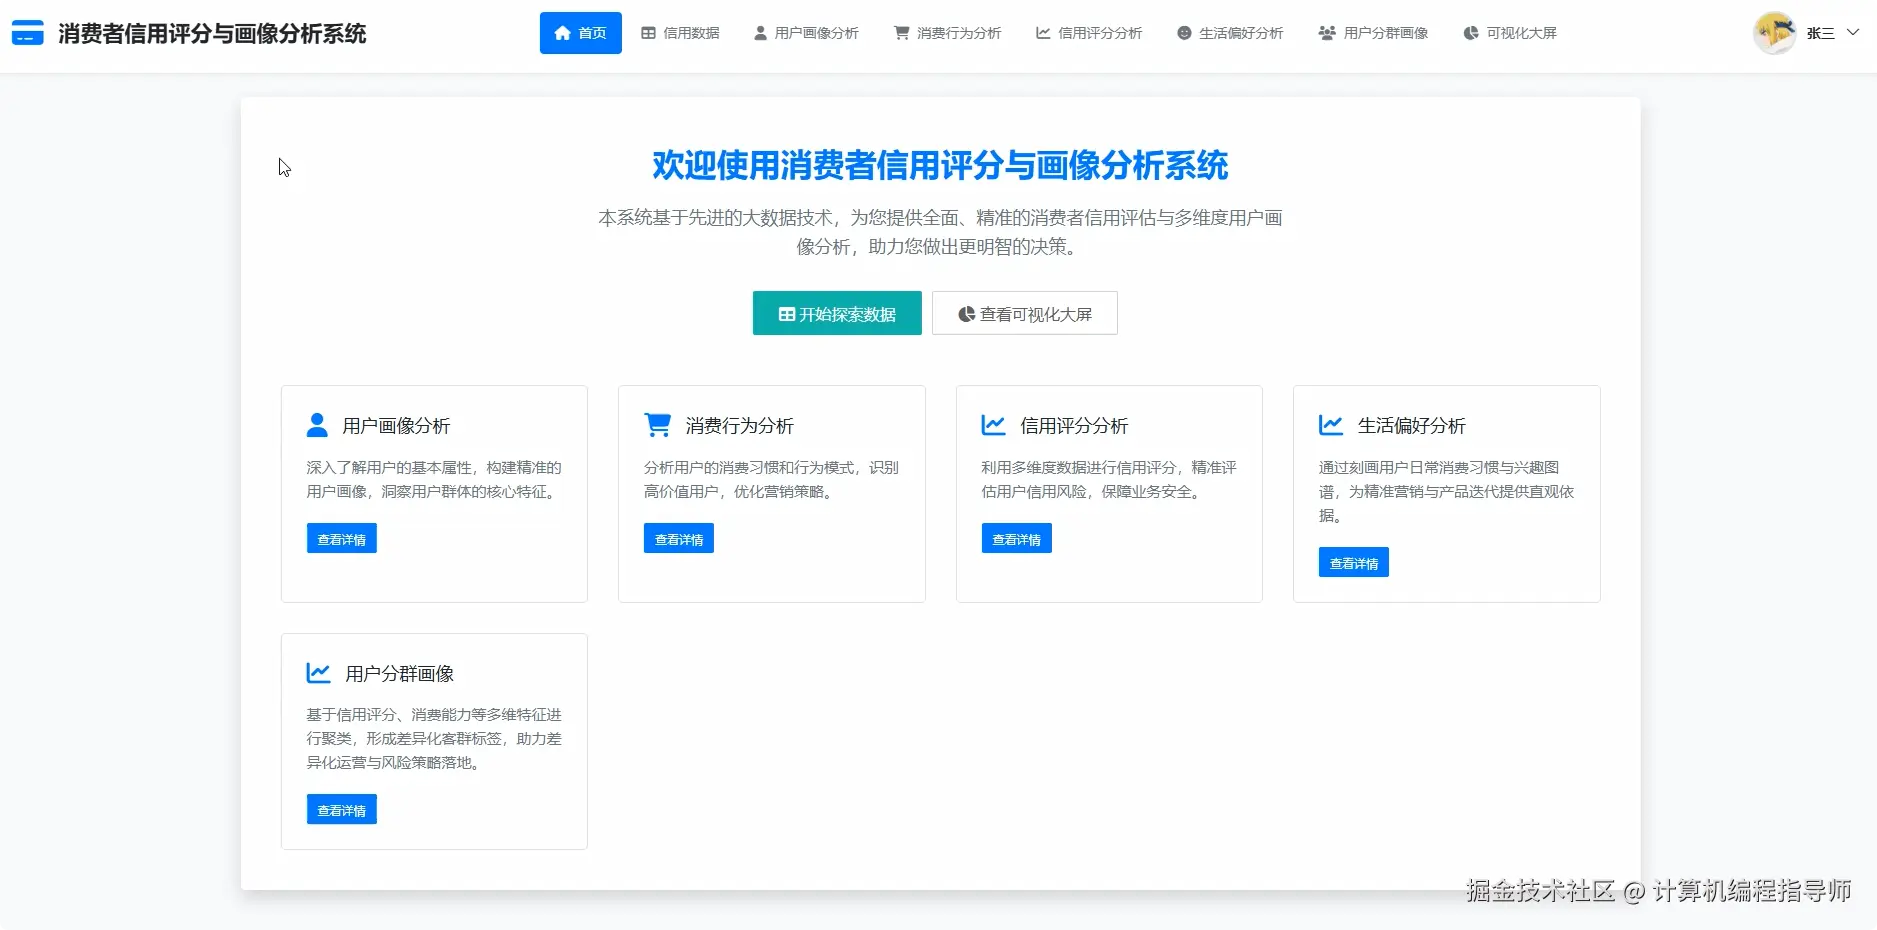Image resolution: width=1877 pixels, height=930 pixels.
Task: View details on the 用户画像分析 card
Action: (x=342, y=539)
